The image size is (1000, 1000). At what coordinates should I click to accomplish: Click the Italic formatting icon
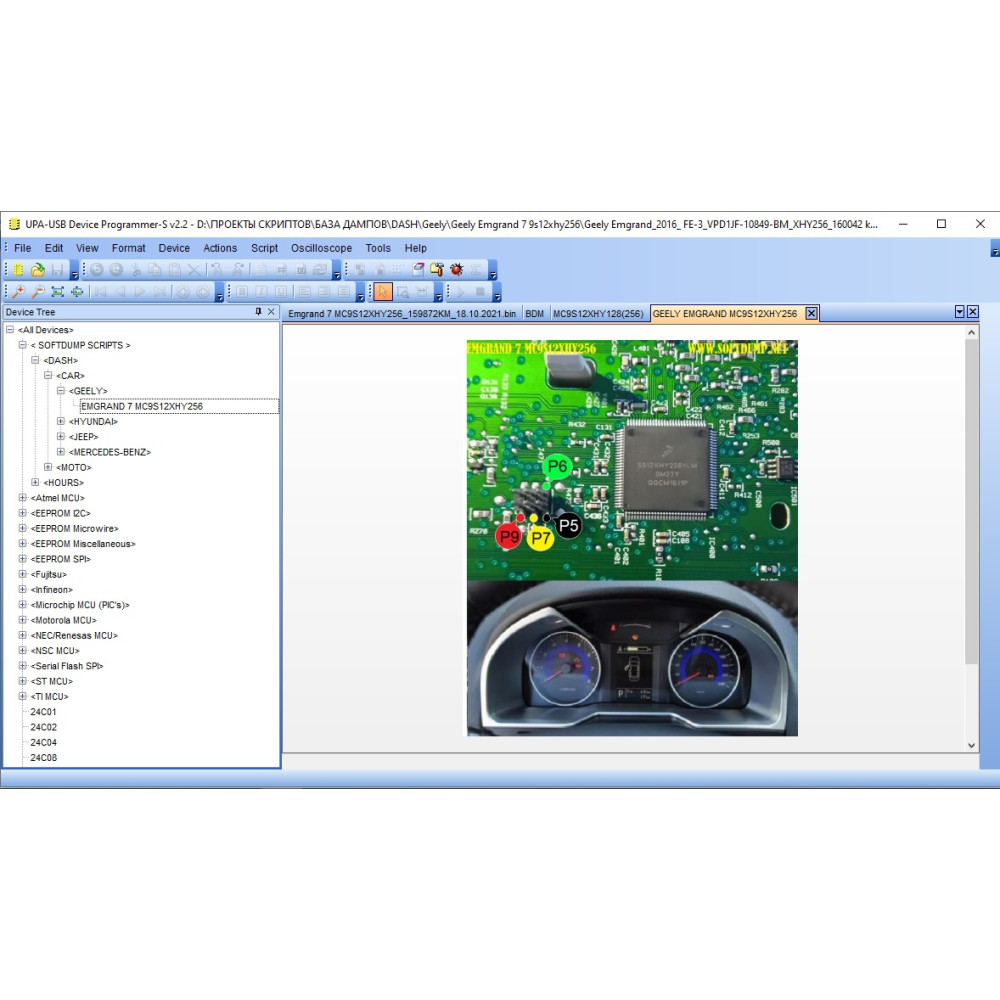click(x=261, y=292)
